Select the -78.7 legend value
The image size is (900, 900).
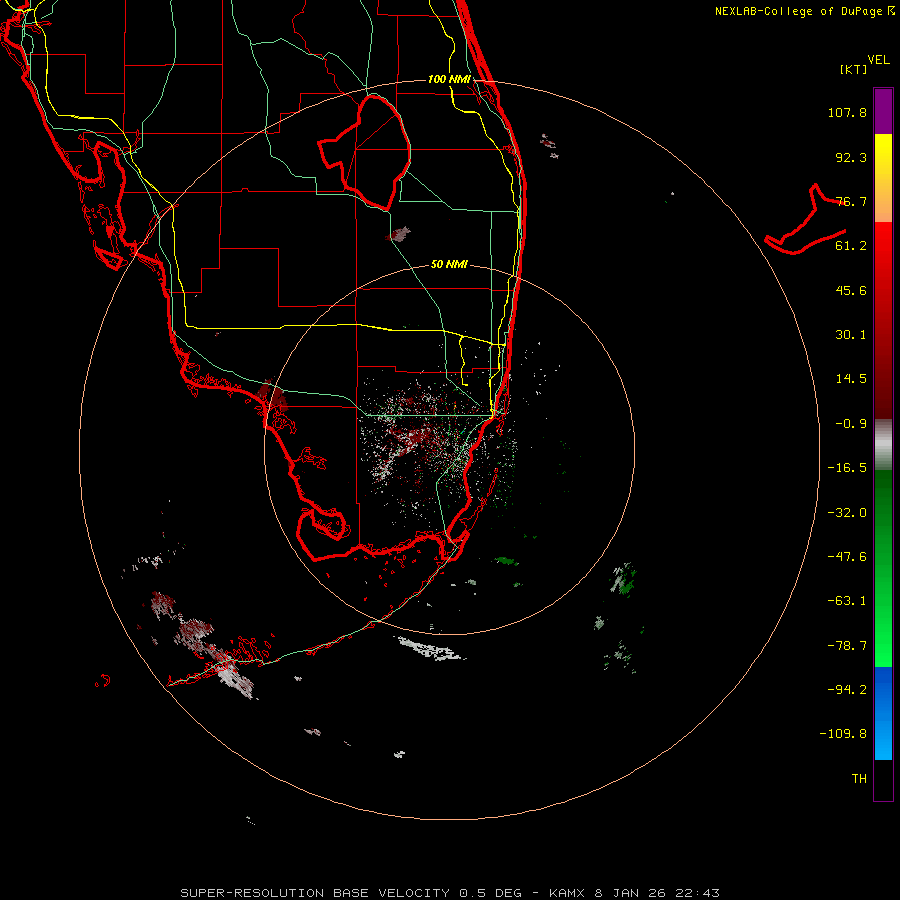point(847,646)
